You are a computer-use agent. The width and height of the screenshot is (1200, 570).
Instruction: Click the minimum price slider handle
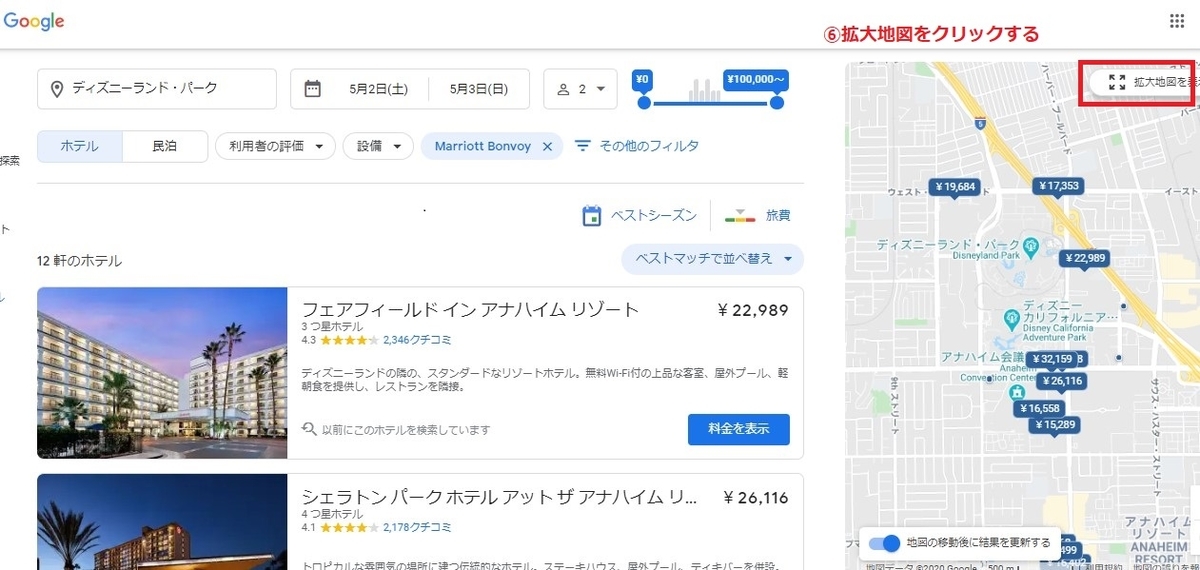pyautogui.click(x=644, y=102)
